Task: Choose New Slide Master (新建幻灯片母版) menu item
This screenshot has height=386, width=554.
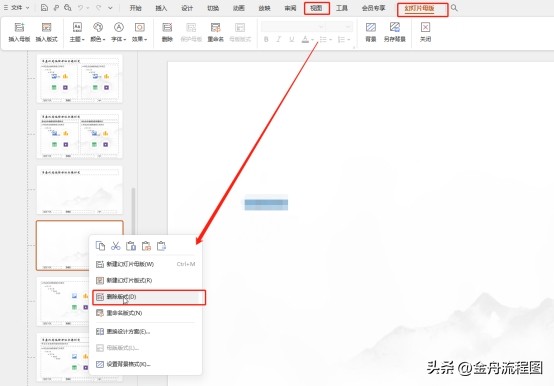Action: point(146,264)
